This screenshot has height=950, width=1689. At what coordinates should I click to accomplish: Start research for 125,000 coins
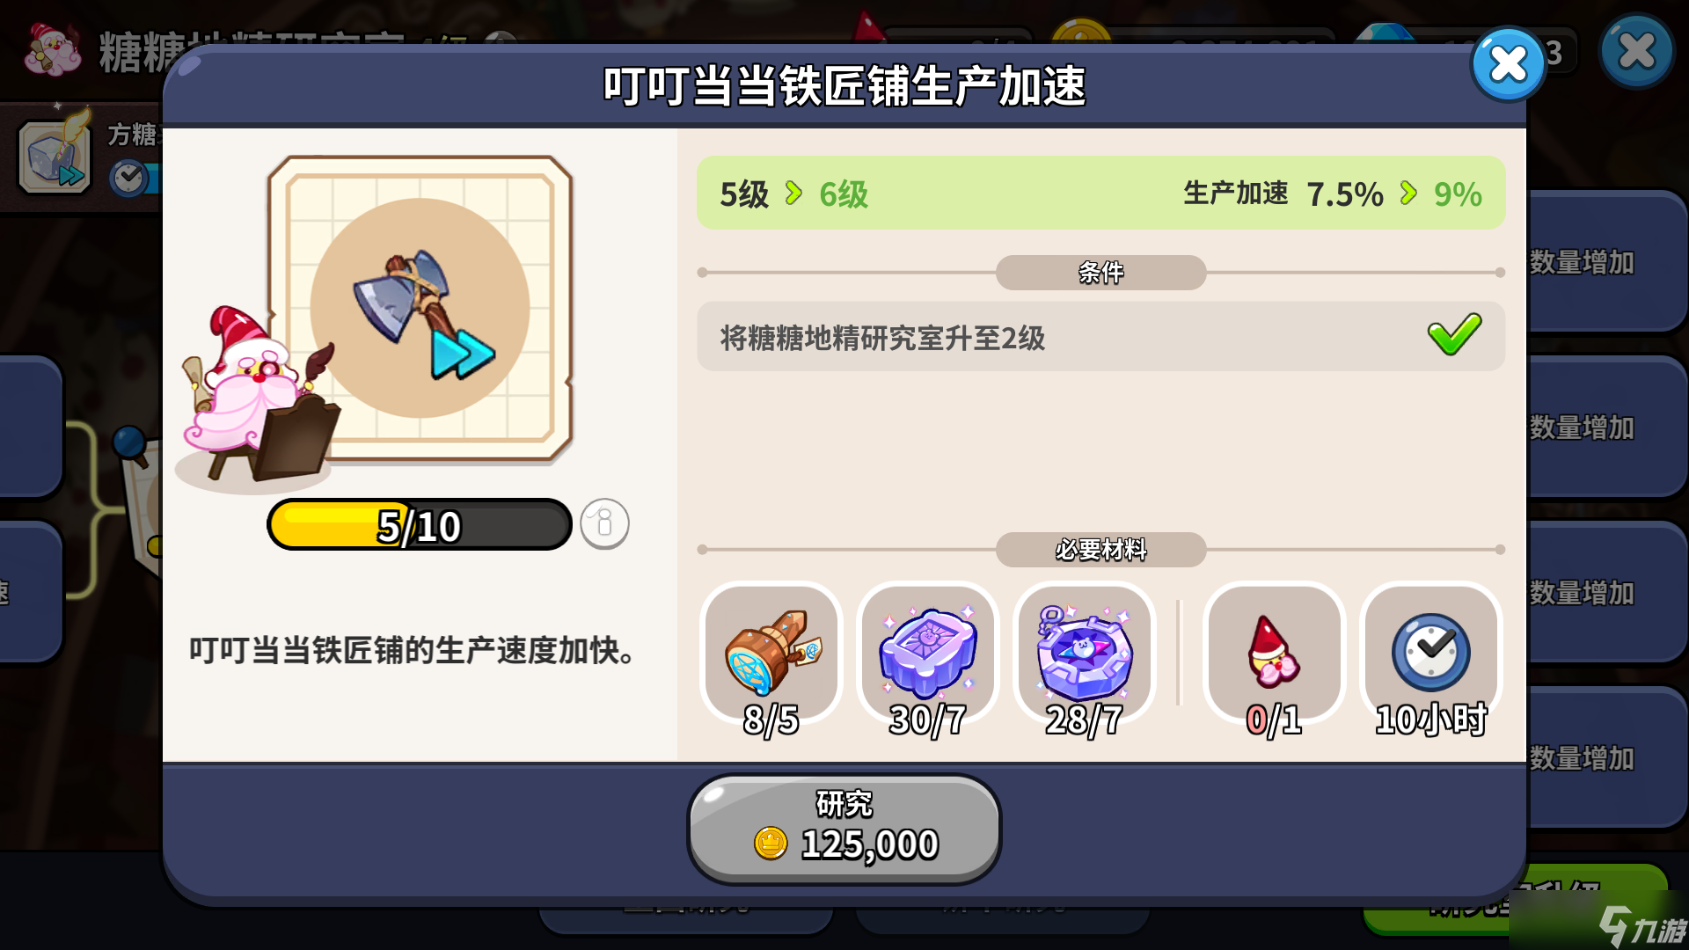coord(844,829)
